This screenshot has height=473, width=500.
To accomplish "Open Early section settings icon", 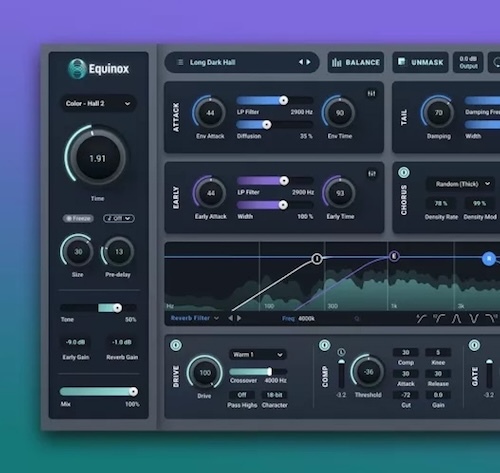I will [372, 174].
